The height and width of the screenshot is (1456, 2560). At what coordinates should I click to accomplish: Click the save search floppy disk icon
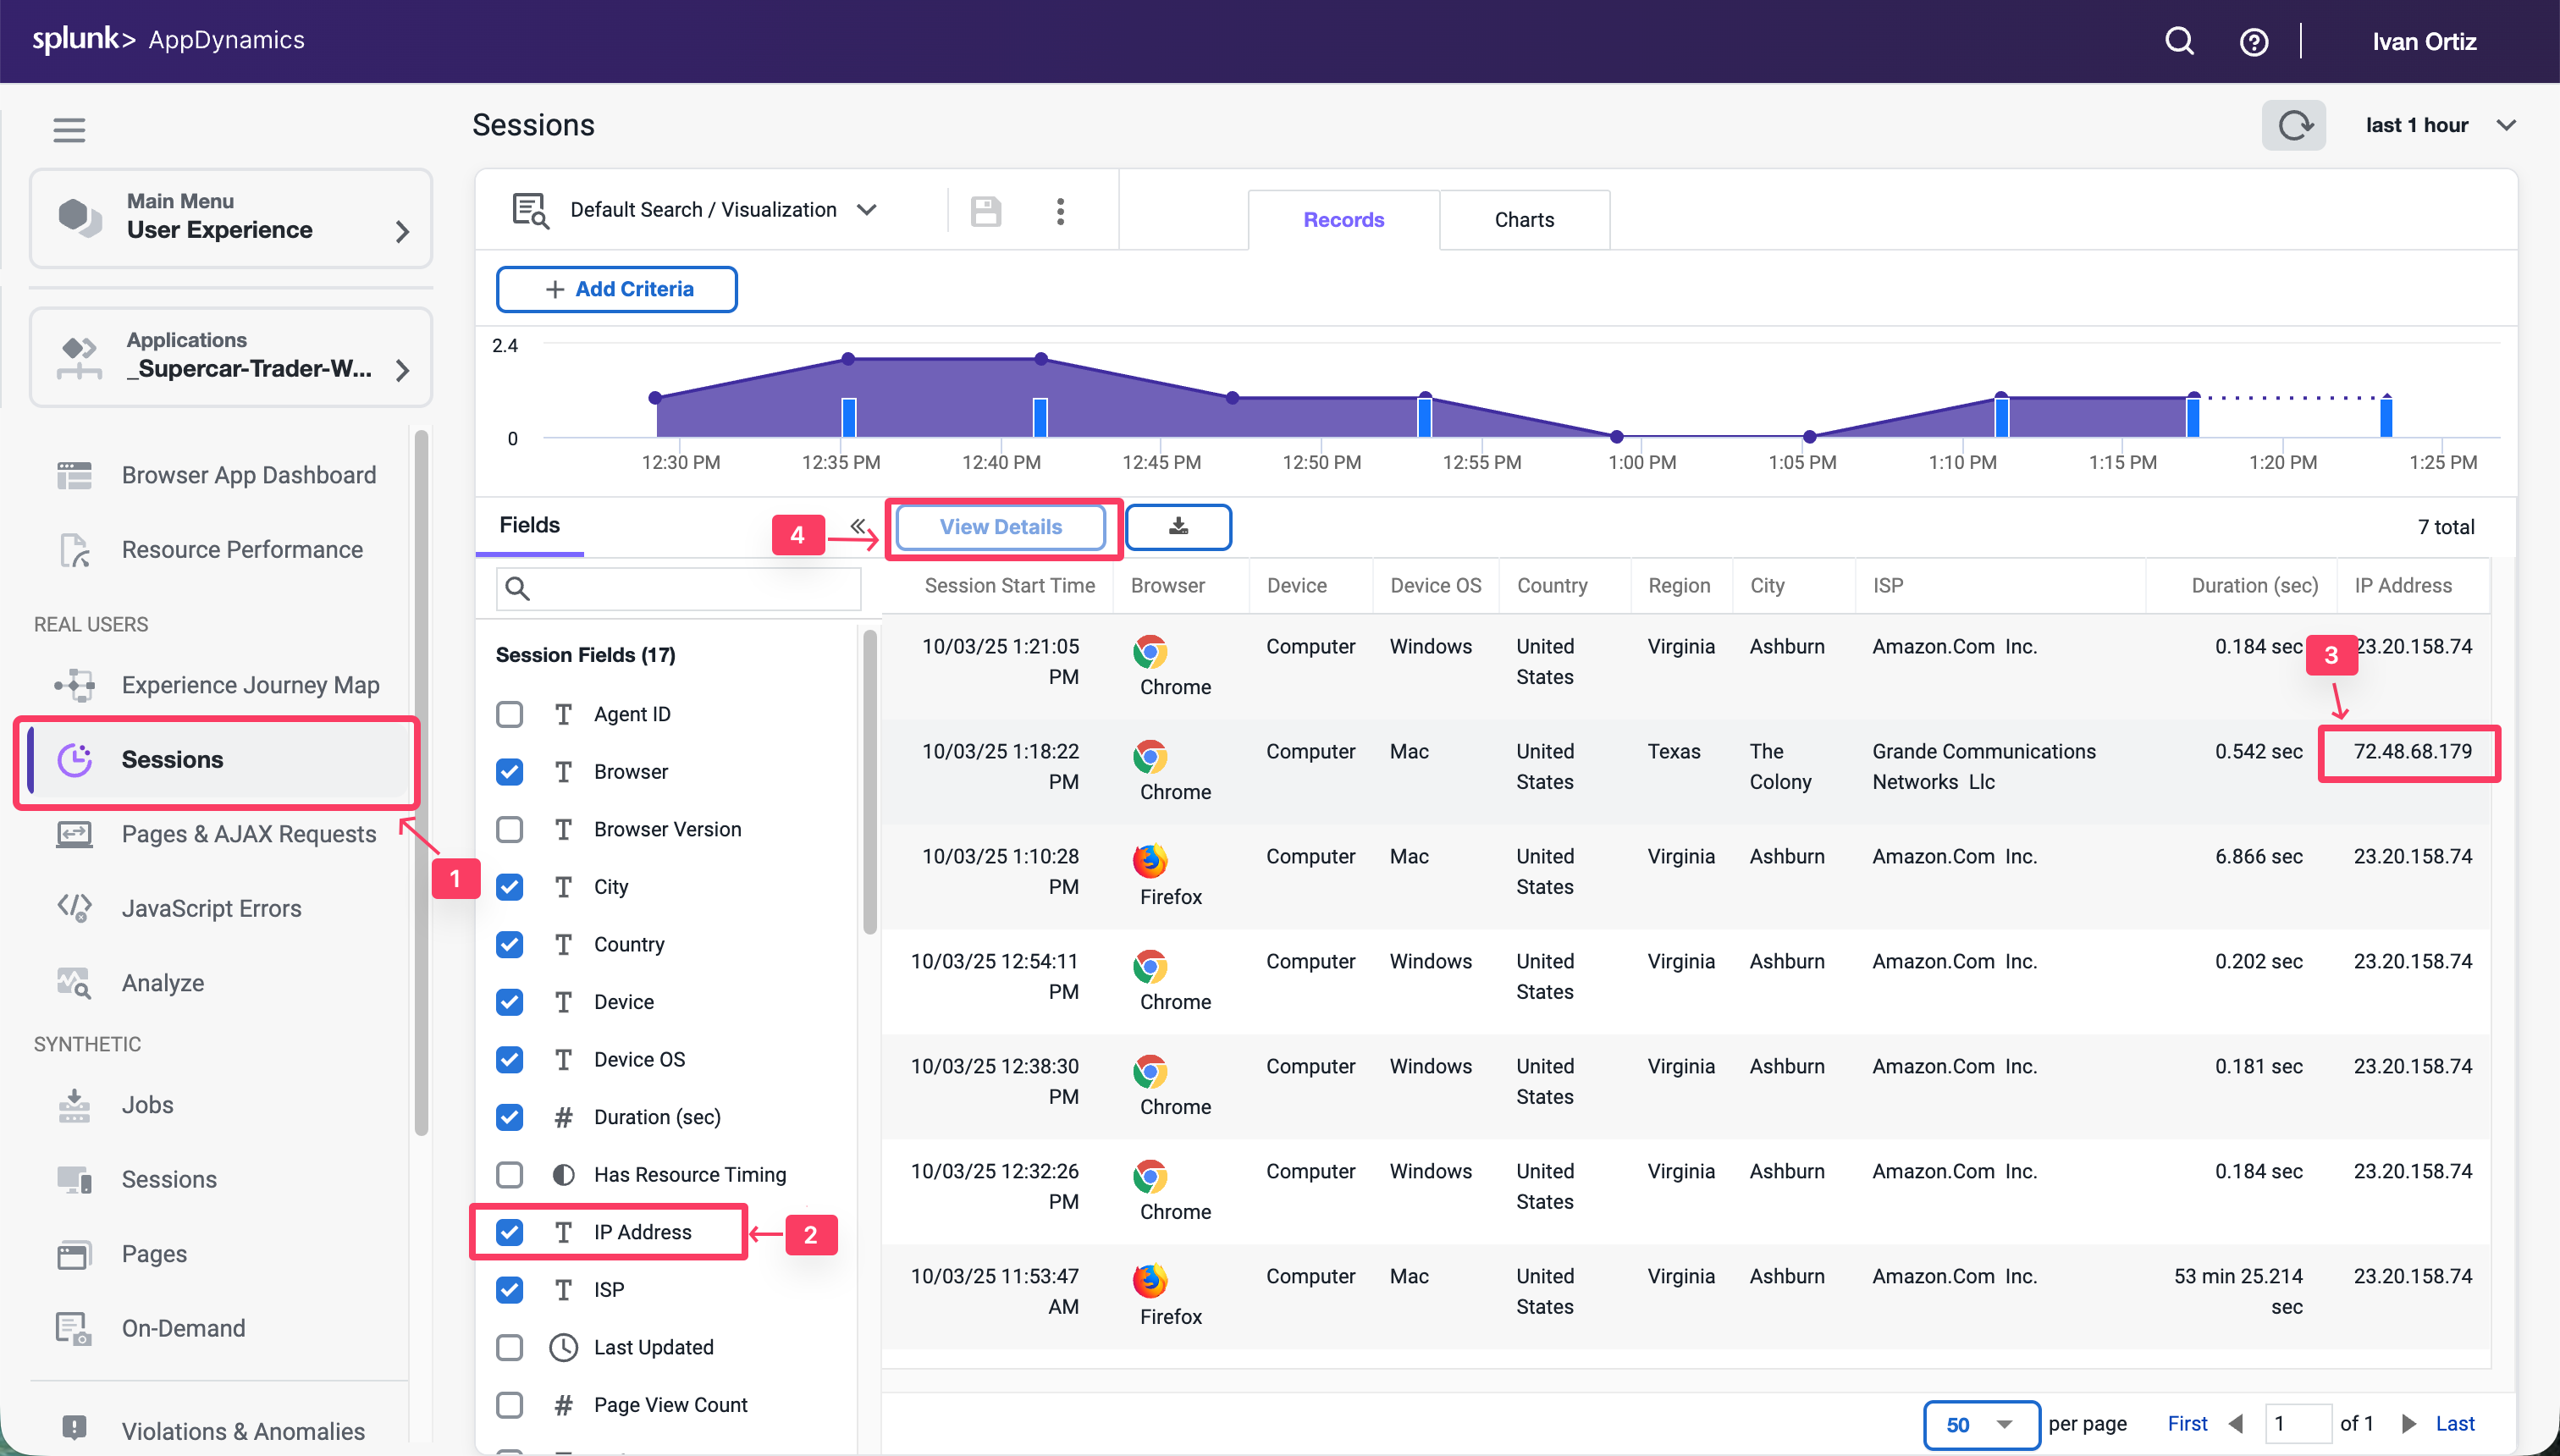click(x=985, y=211)
